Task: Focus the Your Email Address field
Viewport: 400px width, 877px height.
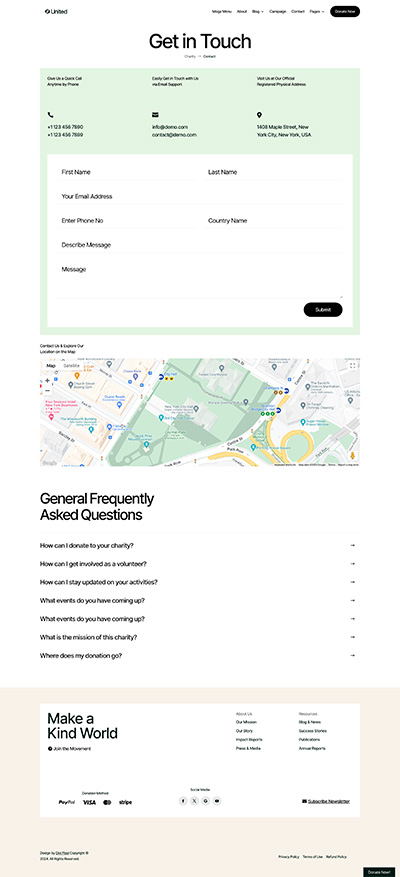Action: (200, 196)
